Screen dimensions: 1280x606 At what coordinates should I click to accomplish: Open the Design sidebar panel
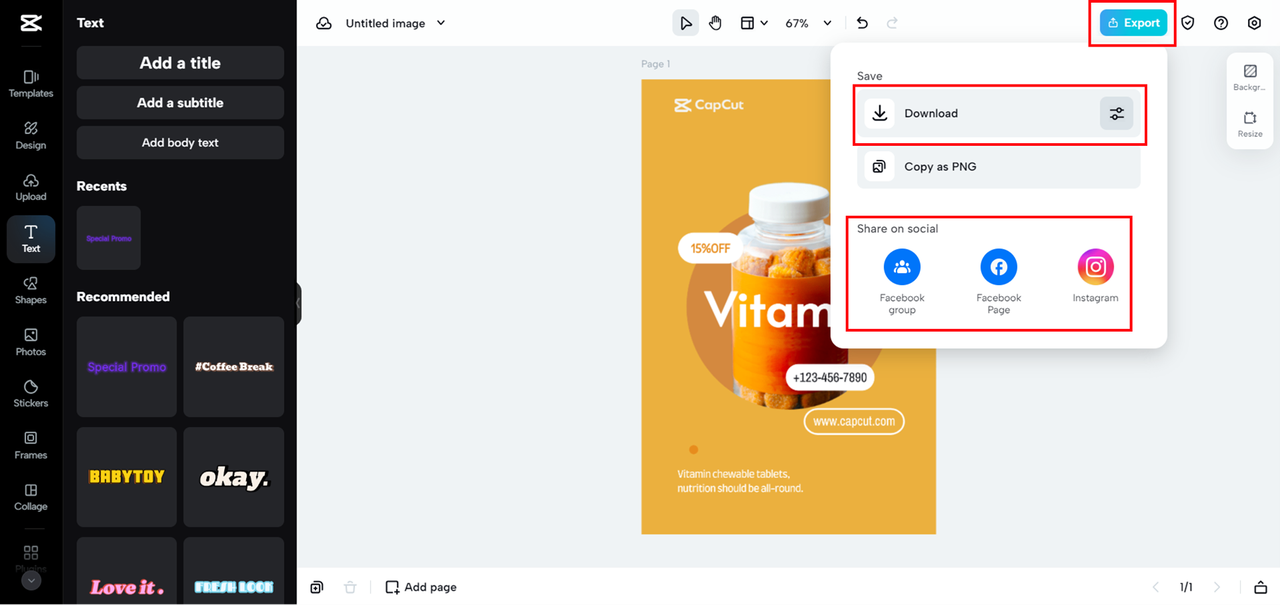click(31, 135)
